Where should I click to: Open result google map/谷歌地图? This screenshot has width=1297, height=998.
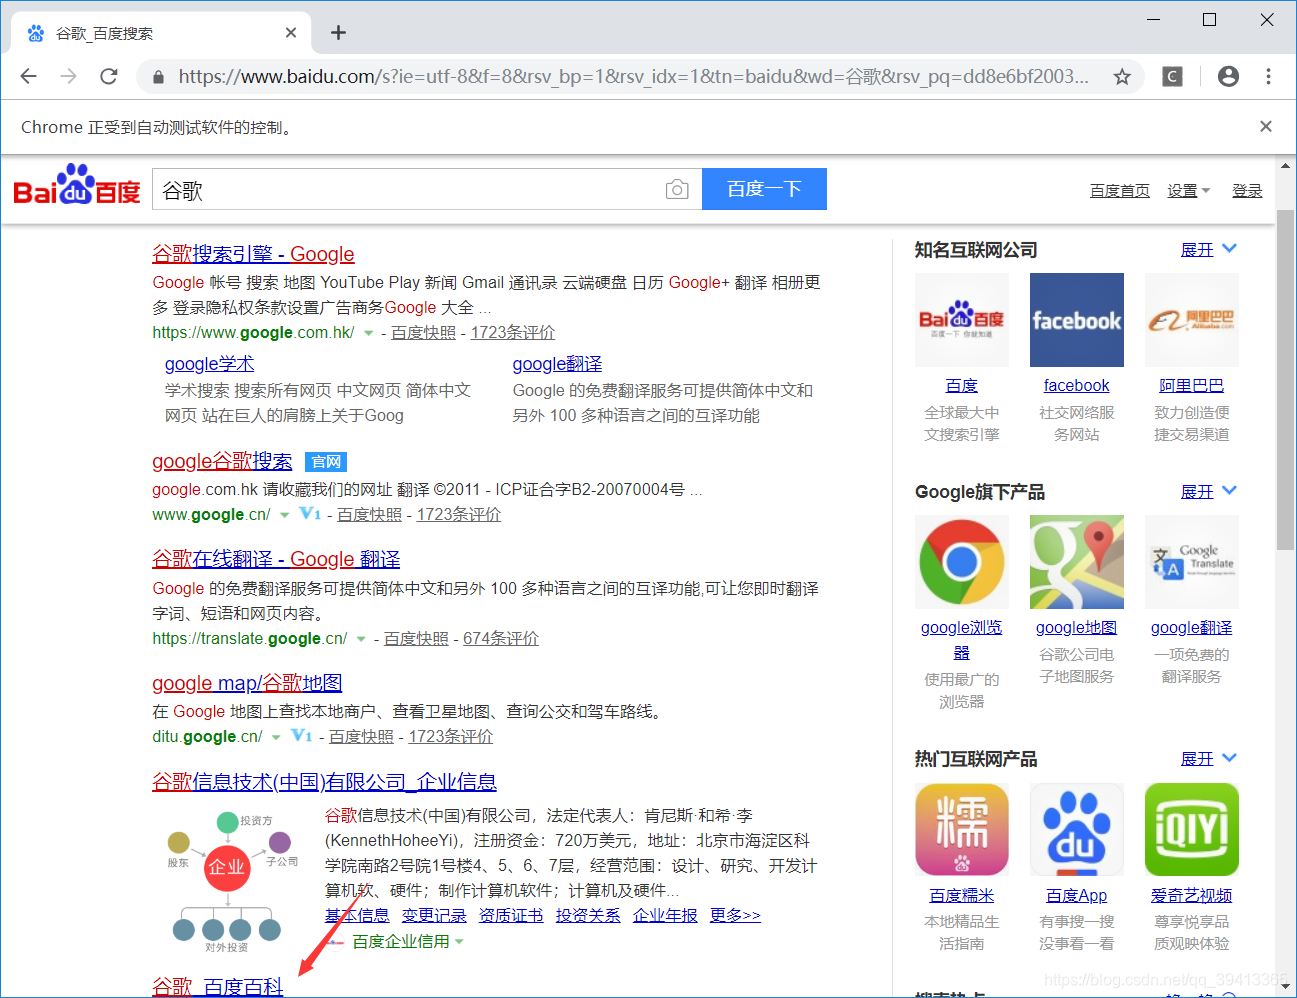(247, 683)
